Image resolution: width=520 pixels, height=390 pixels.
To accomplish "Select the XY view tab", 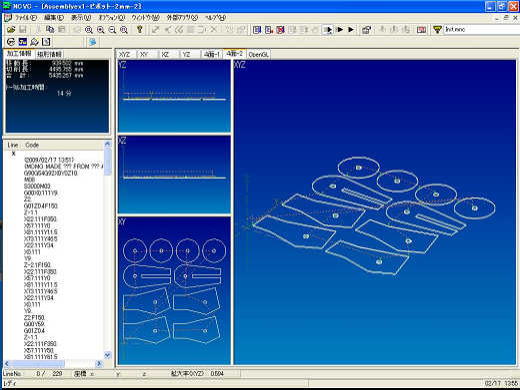I will pos(144,54).
